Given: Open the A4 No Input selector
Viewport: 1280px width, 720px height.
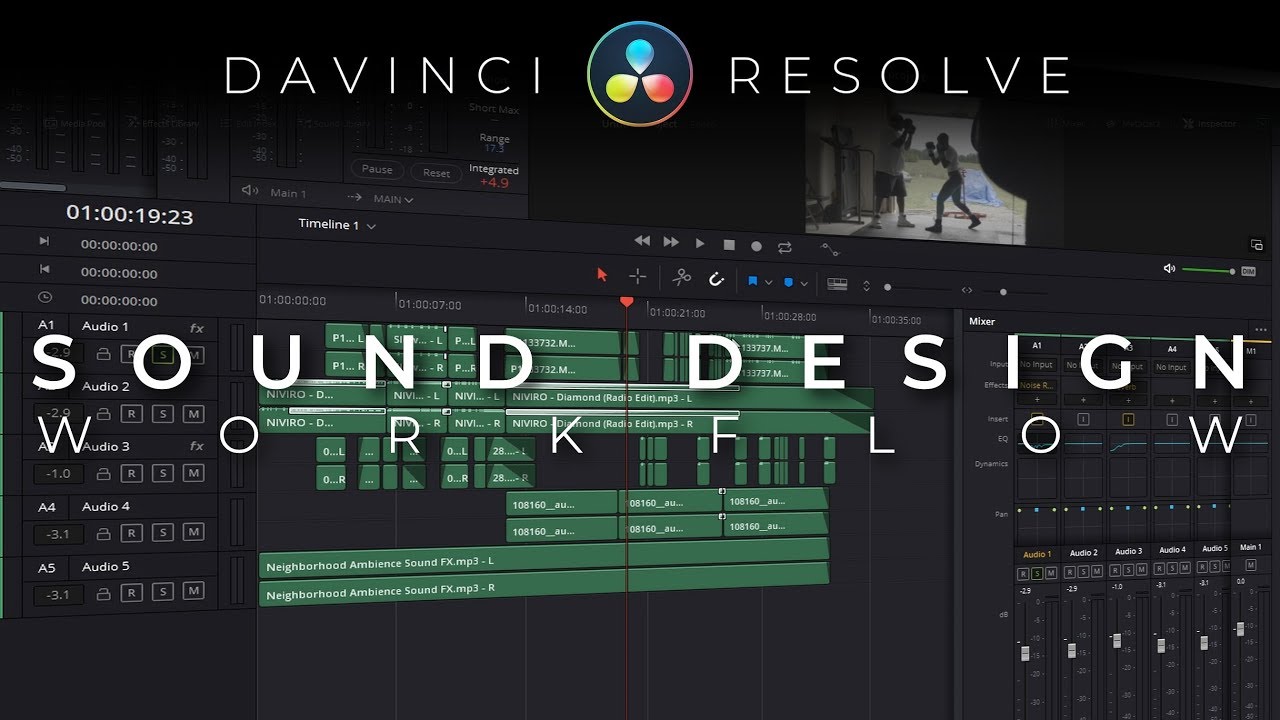Looking at the screenshot, I should (x=1172, y=368).
